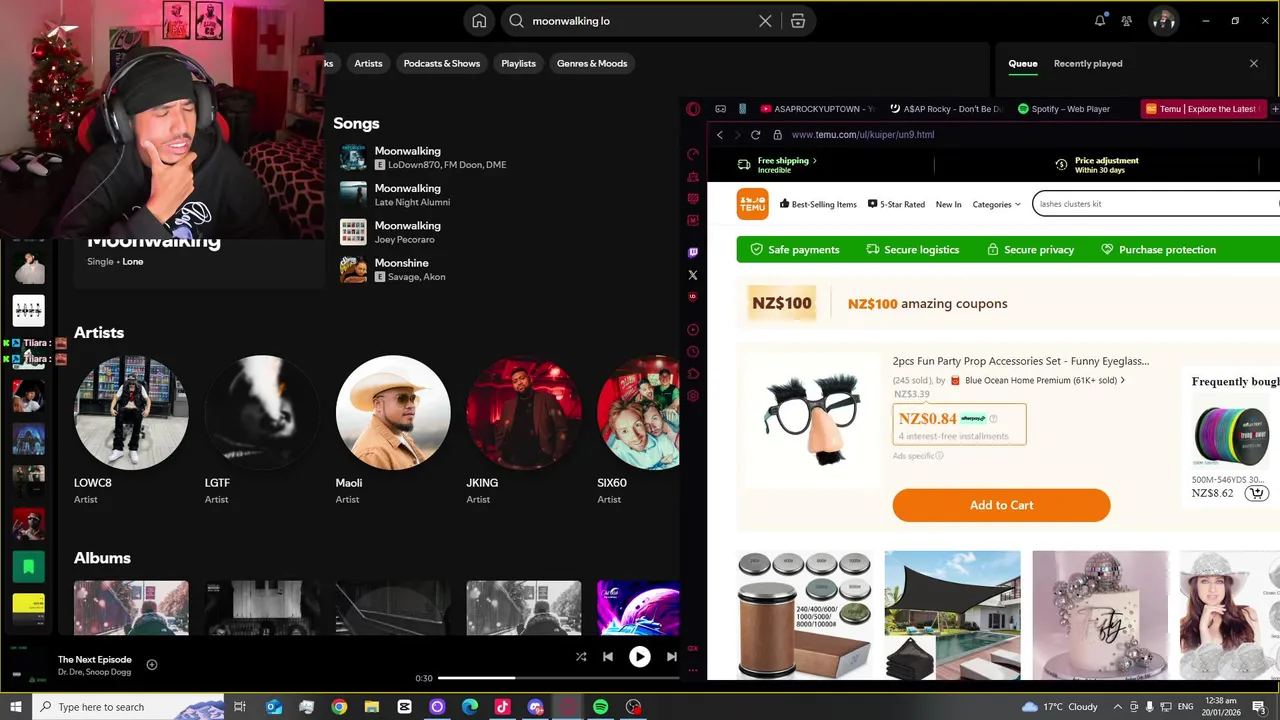Open Twitch in the Opera sidebar
This screenshot has width=1280, height=720.
(693, 253)
